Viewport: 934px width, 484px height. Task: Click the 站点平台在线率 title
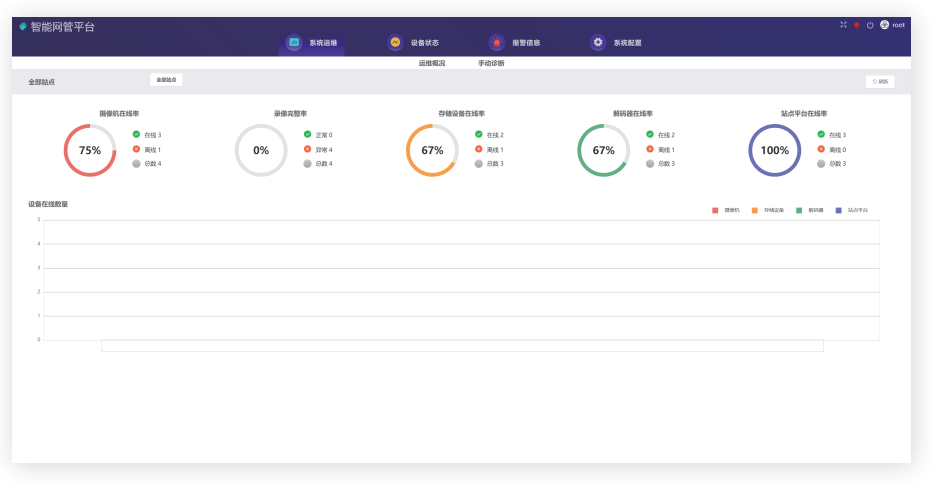(804, 114)
